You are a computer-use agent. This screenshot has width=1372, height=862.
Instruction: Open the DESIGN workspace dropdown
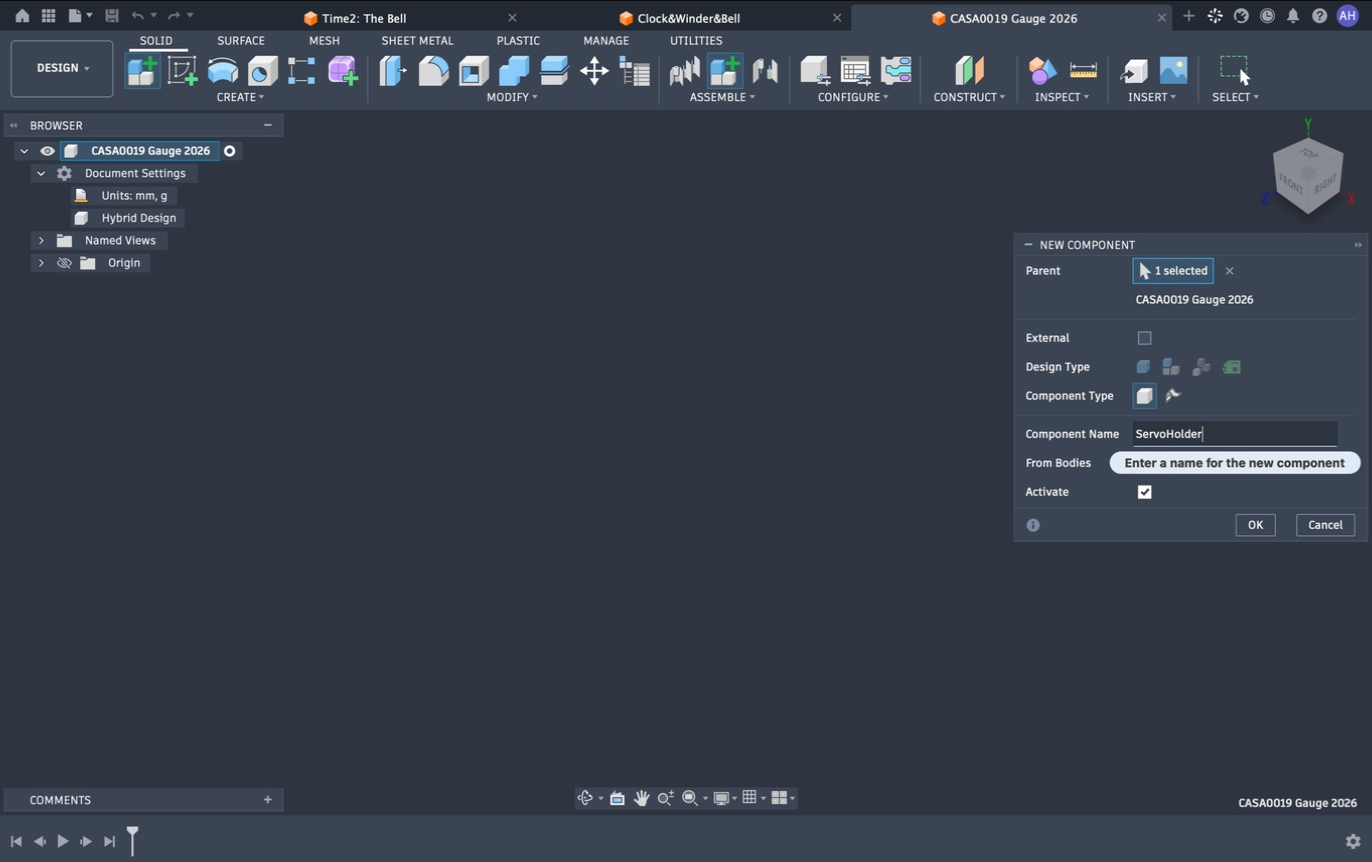point(62,68)
